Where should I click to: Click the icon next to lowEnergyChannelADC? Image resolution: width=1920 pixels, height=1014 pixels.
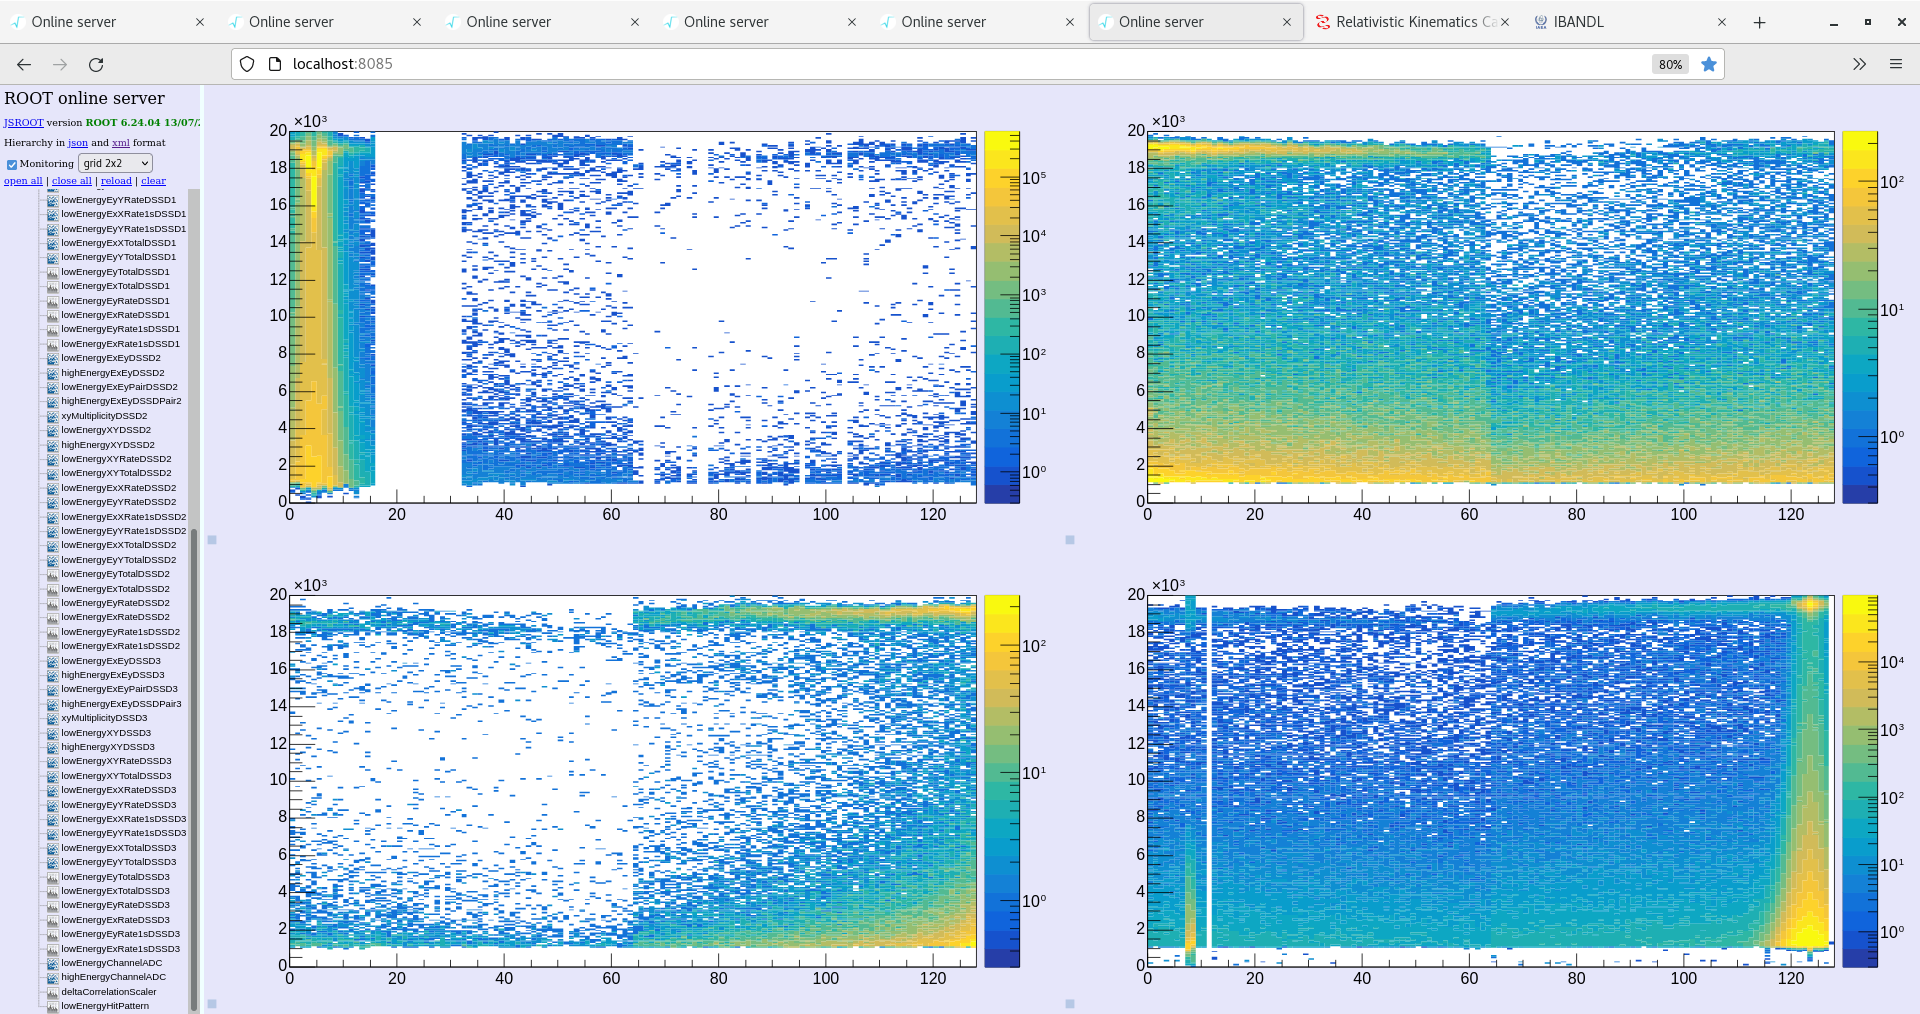point(53,963)
